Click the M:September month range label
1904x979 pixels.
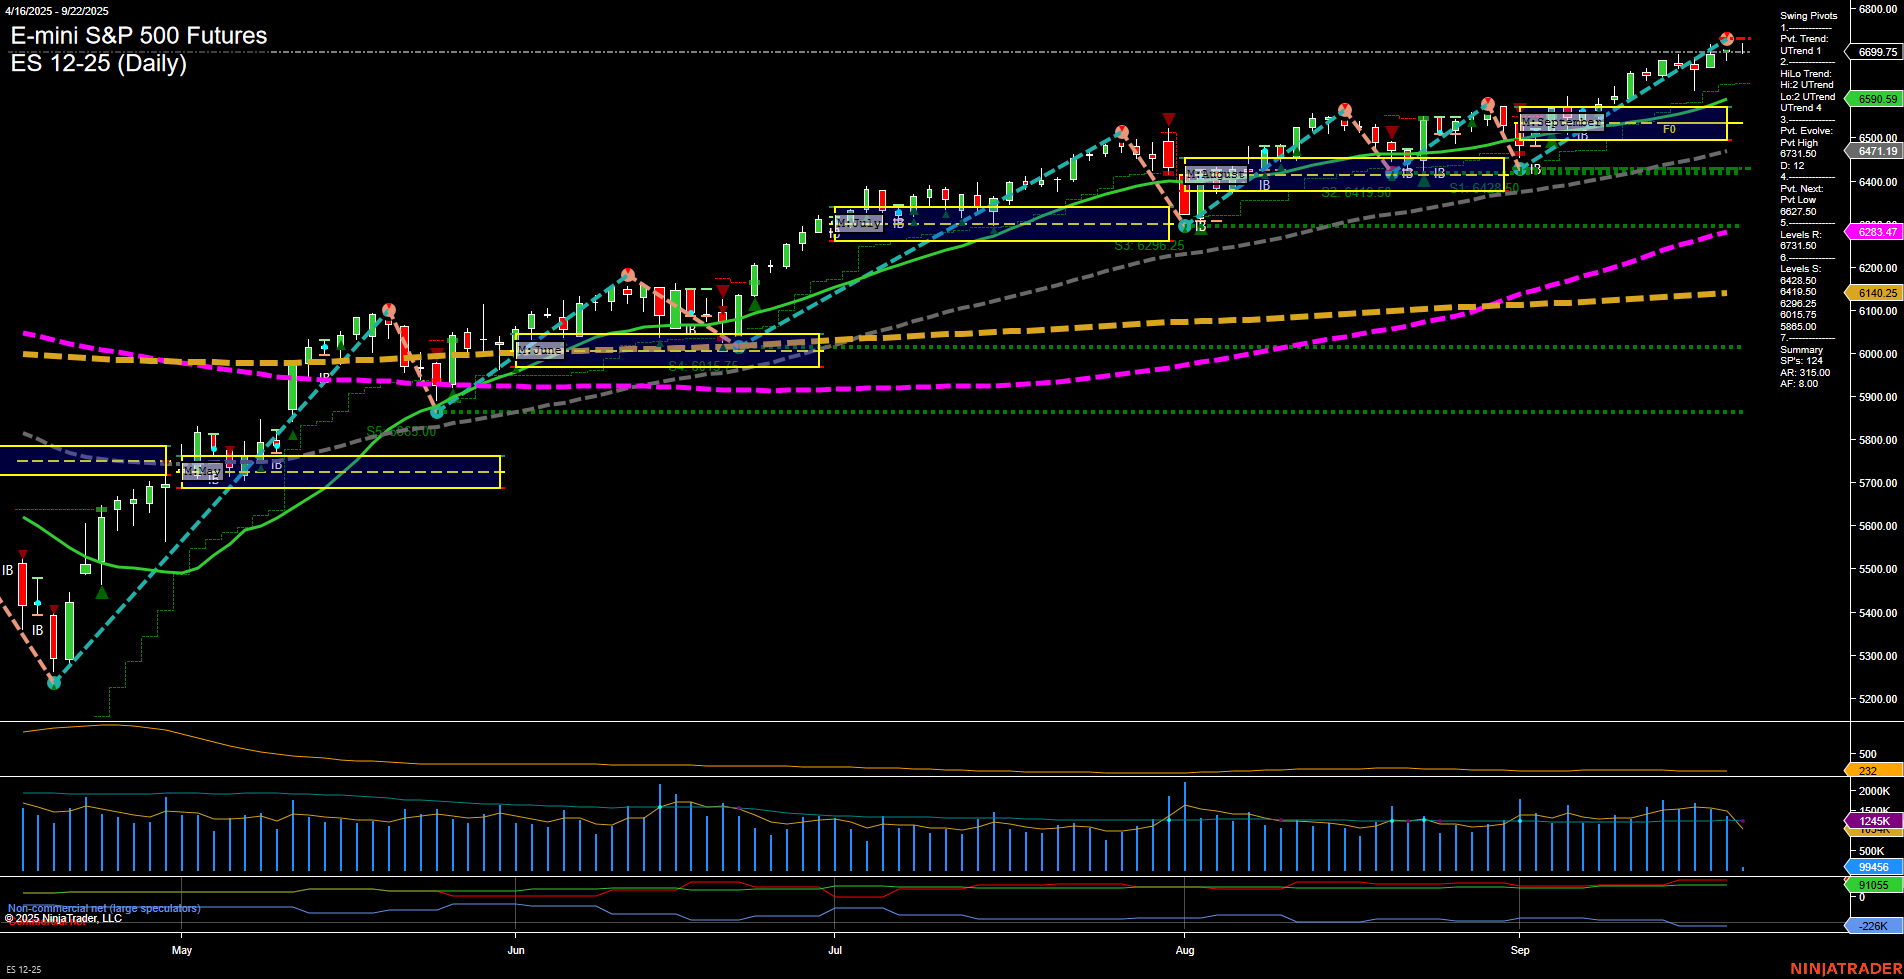click(1560, 121)
